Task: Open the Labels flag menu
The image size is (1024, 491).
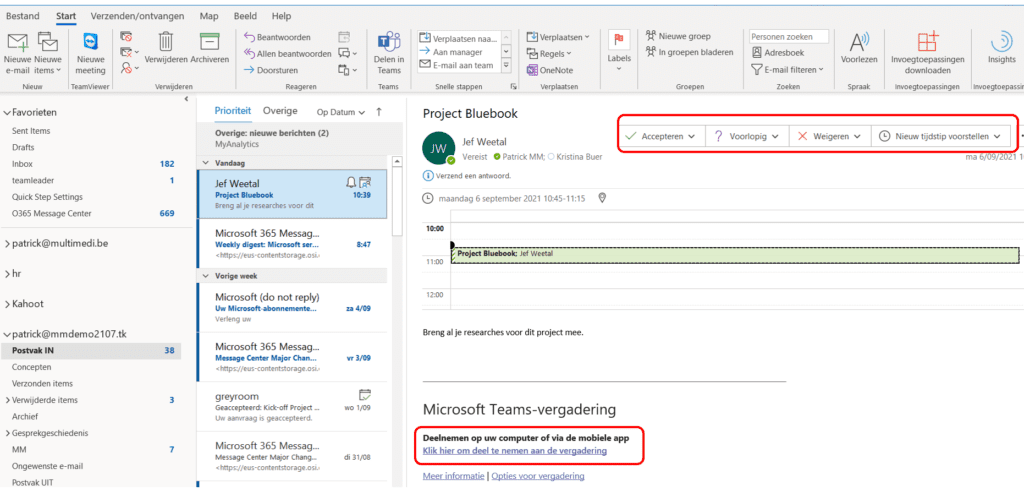Action: click(619, 51)
